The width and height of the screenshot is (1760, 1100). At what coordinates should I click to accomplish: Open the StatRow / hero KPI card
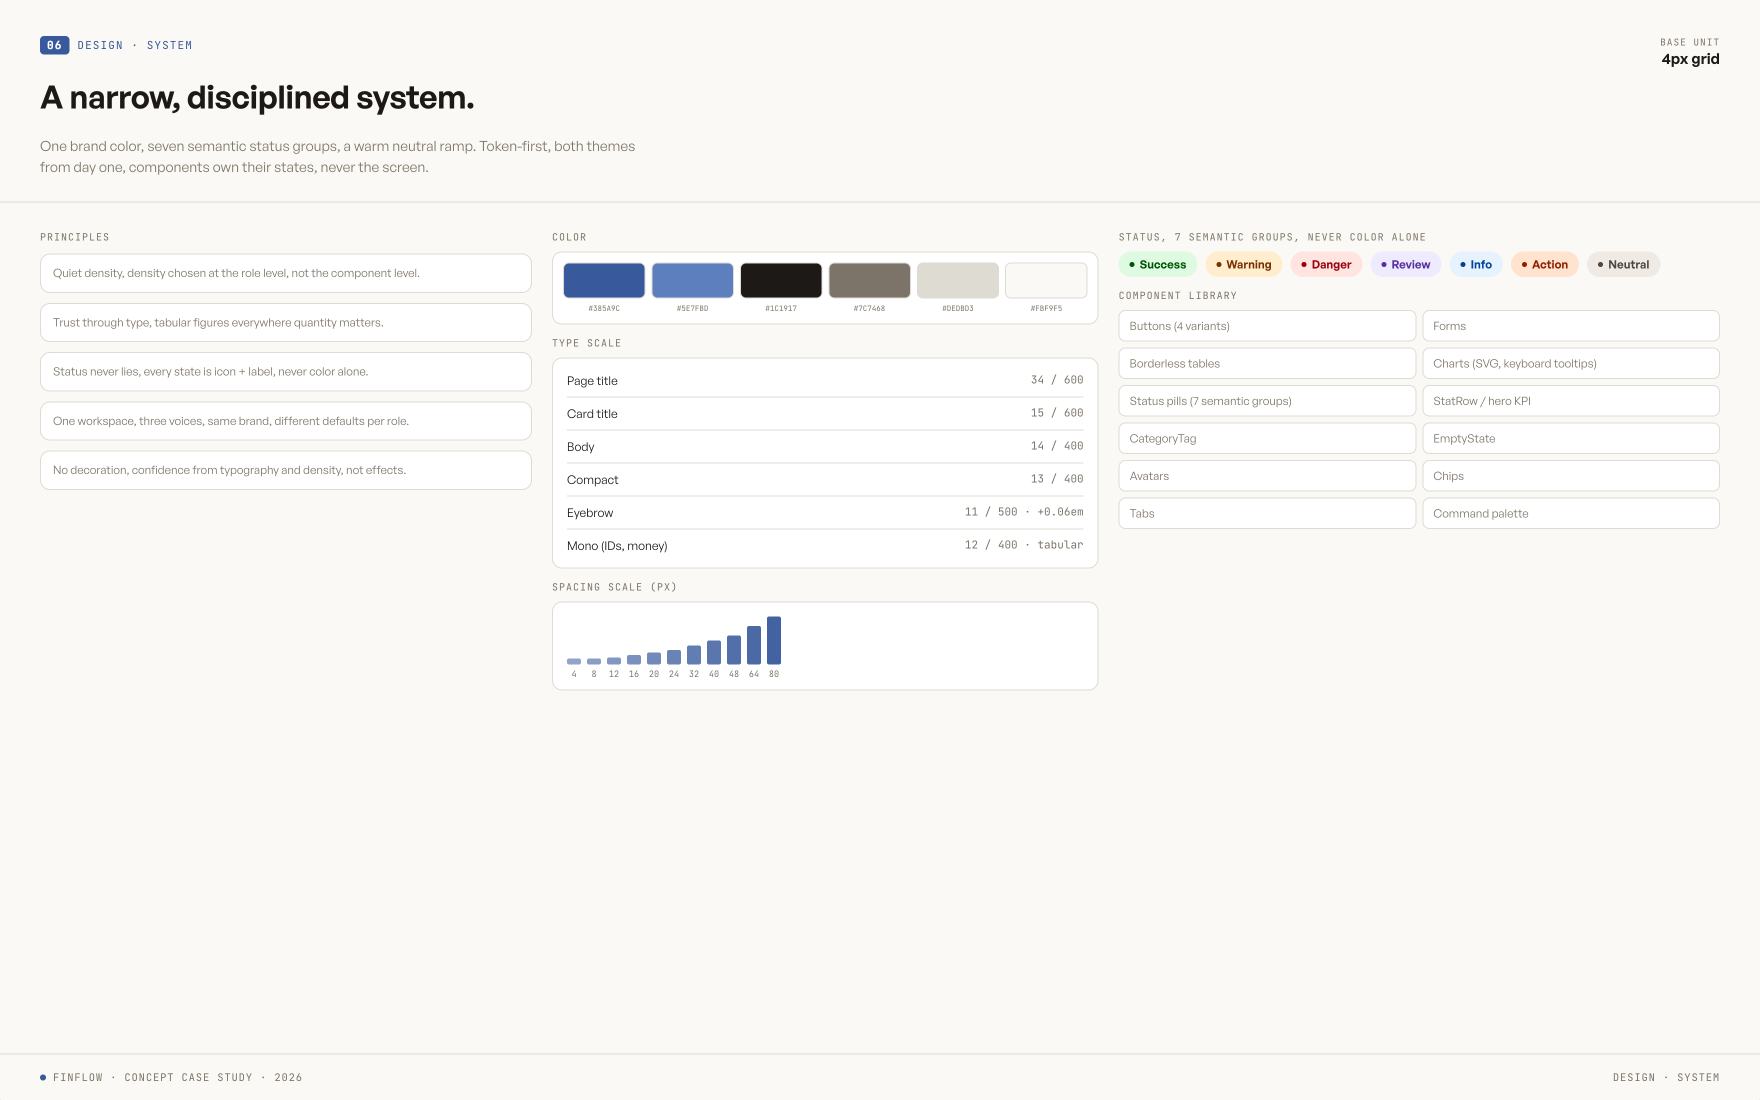tap(1571, 401)
